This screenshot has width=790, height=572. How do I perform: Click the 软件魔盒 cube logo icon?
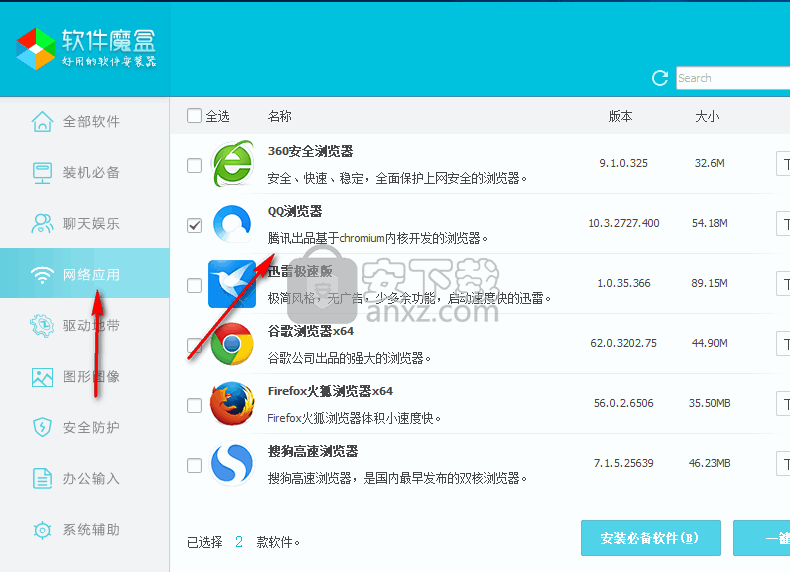pyautogui.click(x=36, y=48)
